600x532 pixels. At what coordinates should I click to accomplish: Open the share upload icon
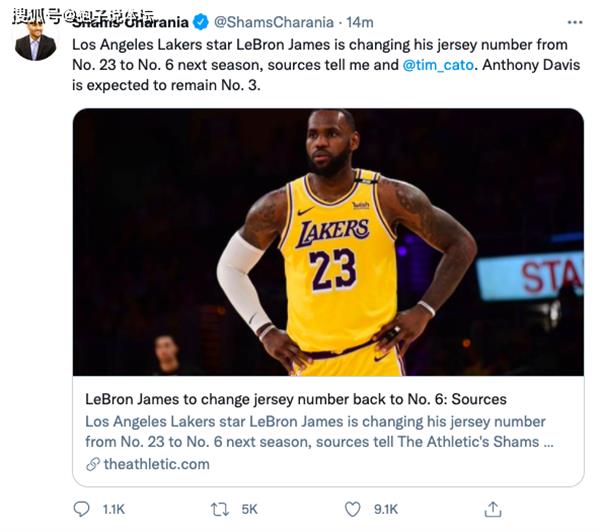493,509
